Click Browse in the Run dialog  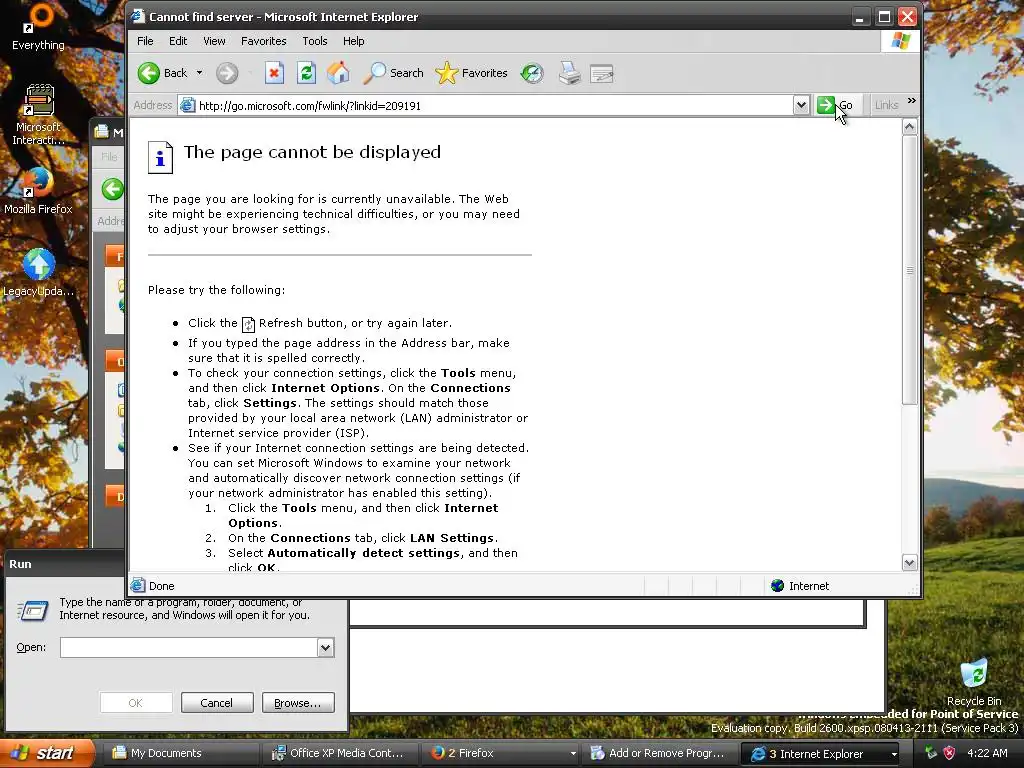click(298, 703)
